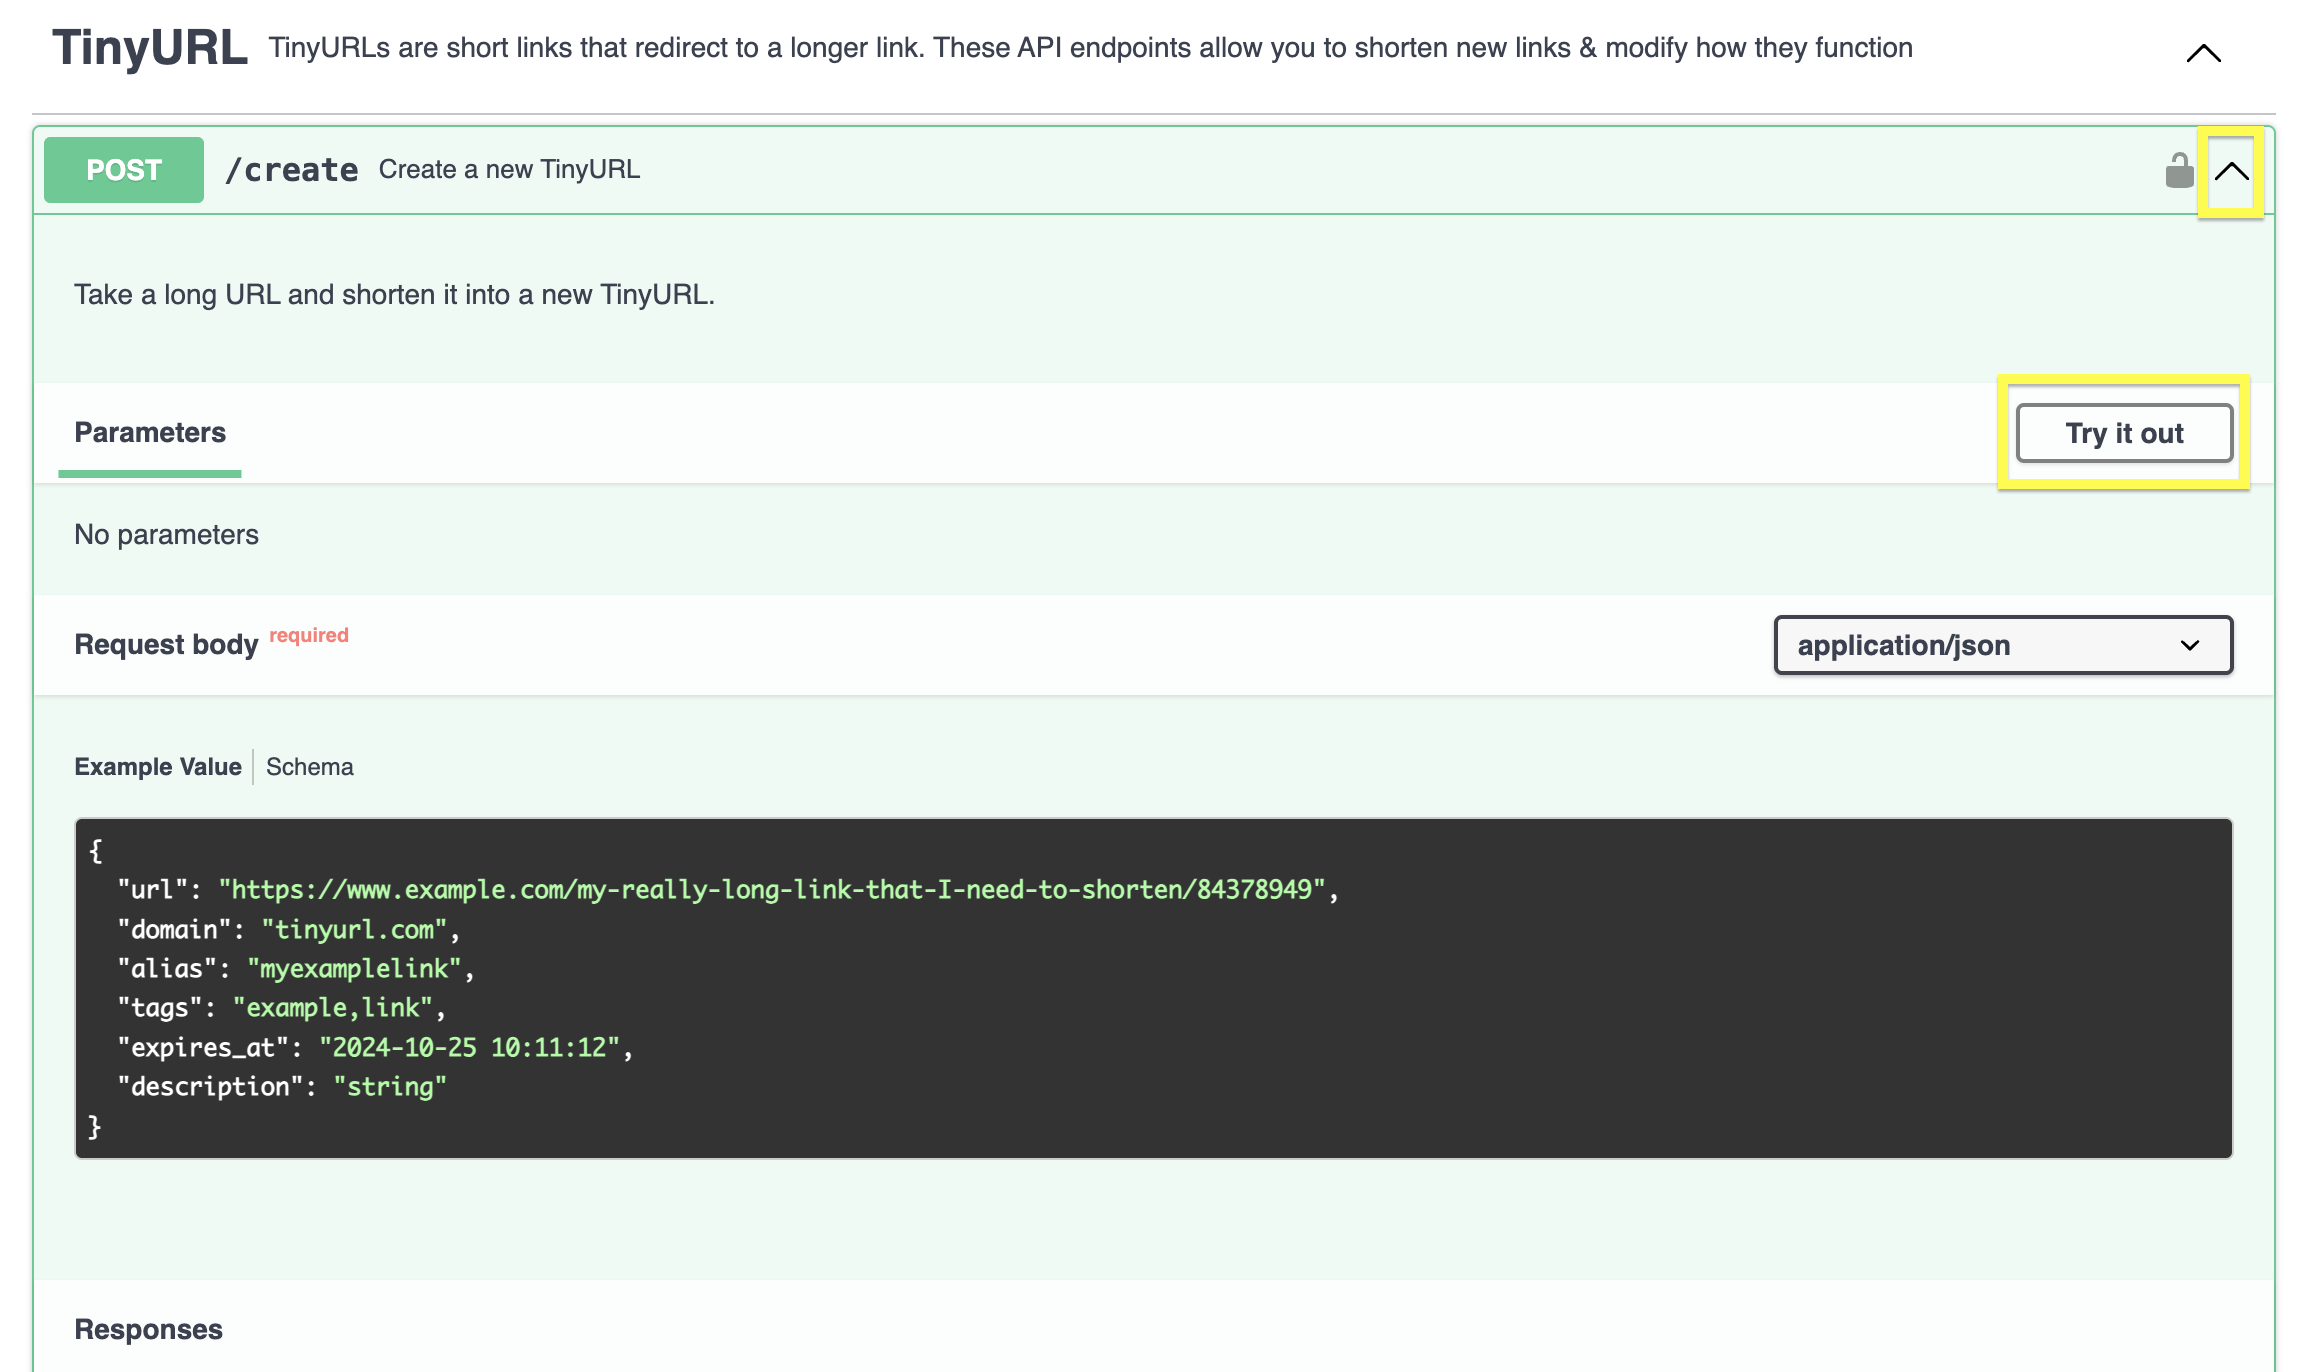The height and width of the screenshot is (1372, 2310).
Task: Click the tinyurl.com domain value in example
Action: (354, 929)
